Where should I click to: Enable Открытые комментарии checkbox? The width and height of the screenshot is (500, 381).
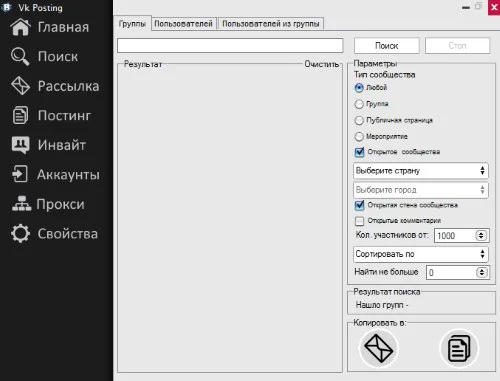[x=360, y=221]
